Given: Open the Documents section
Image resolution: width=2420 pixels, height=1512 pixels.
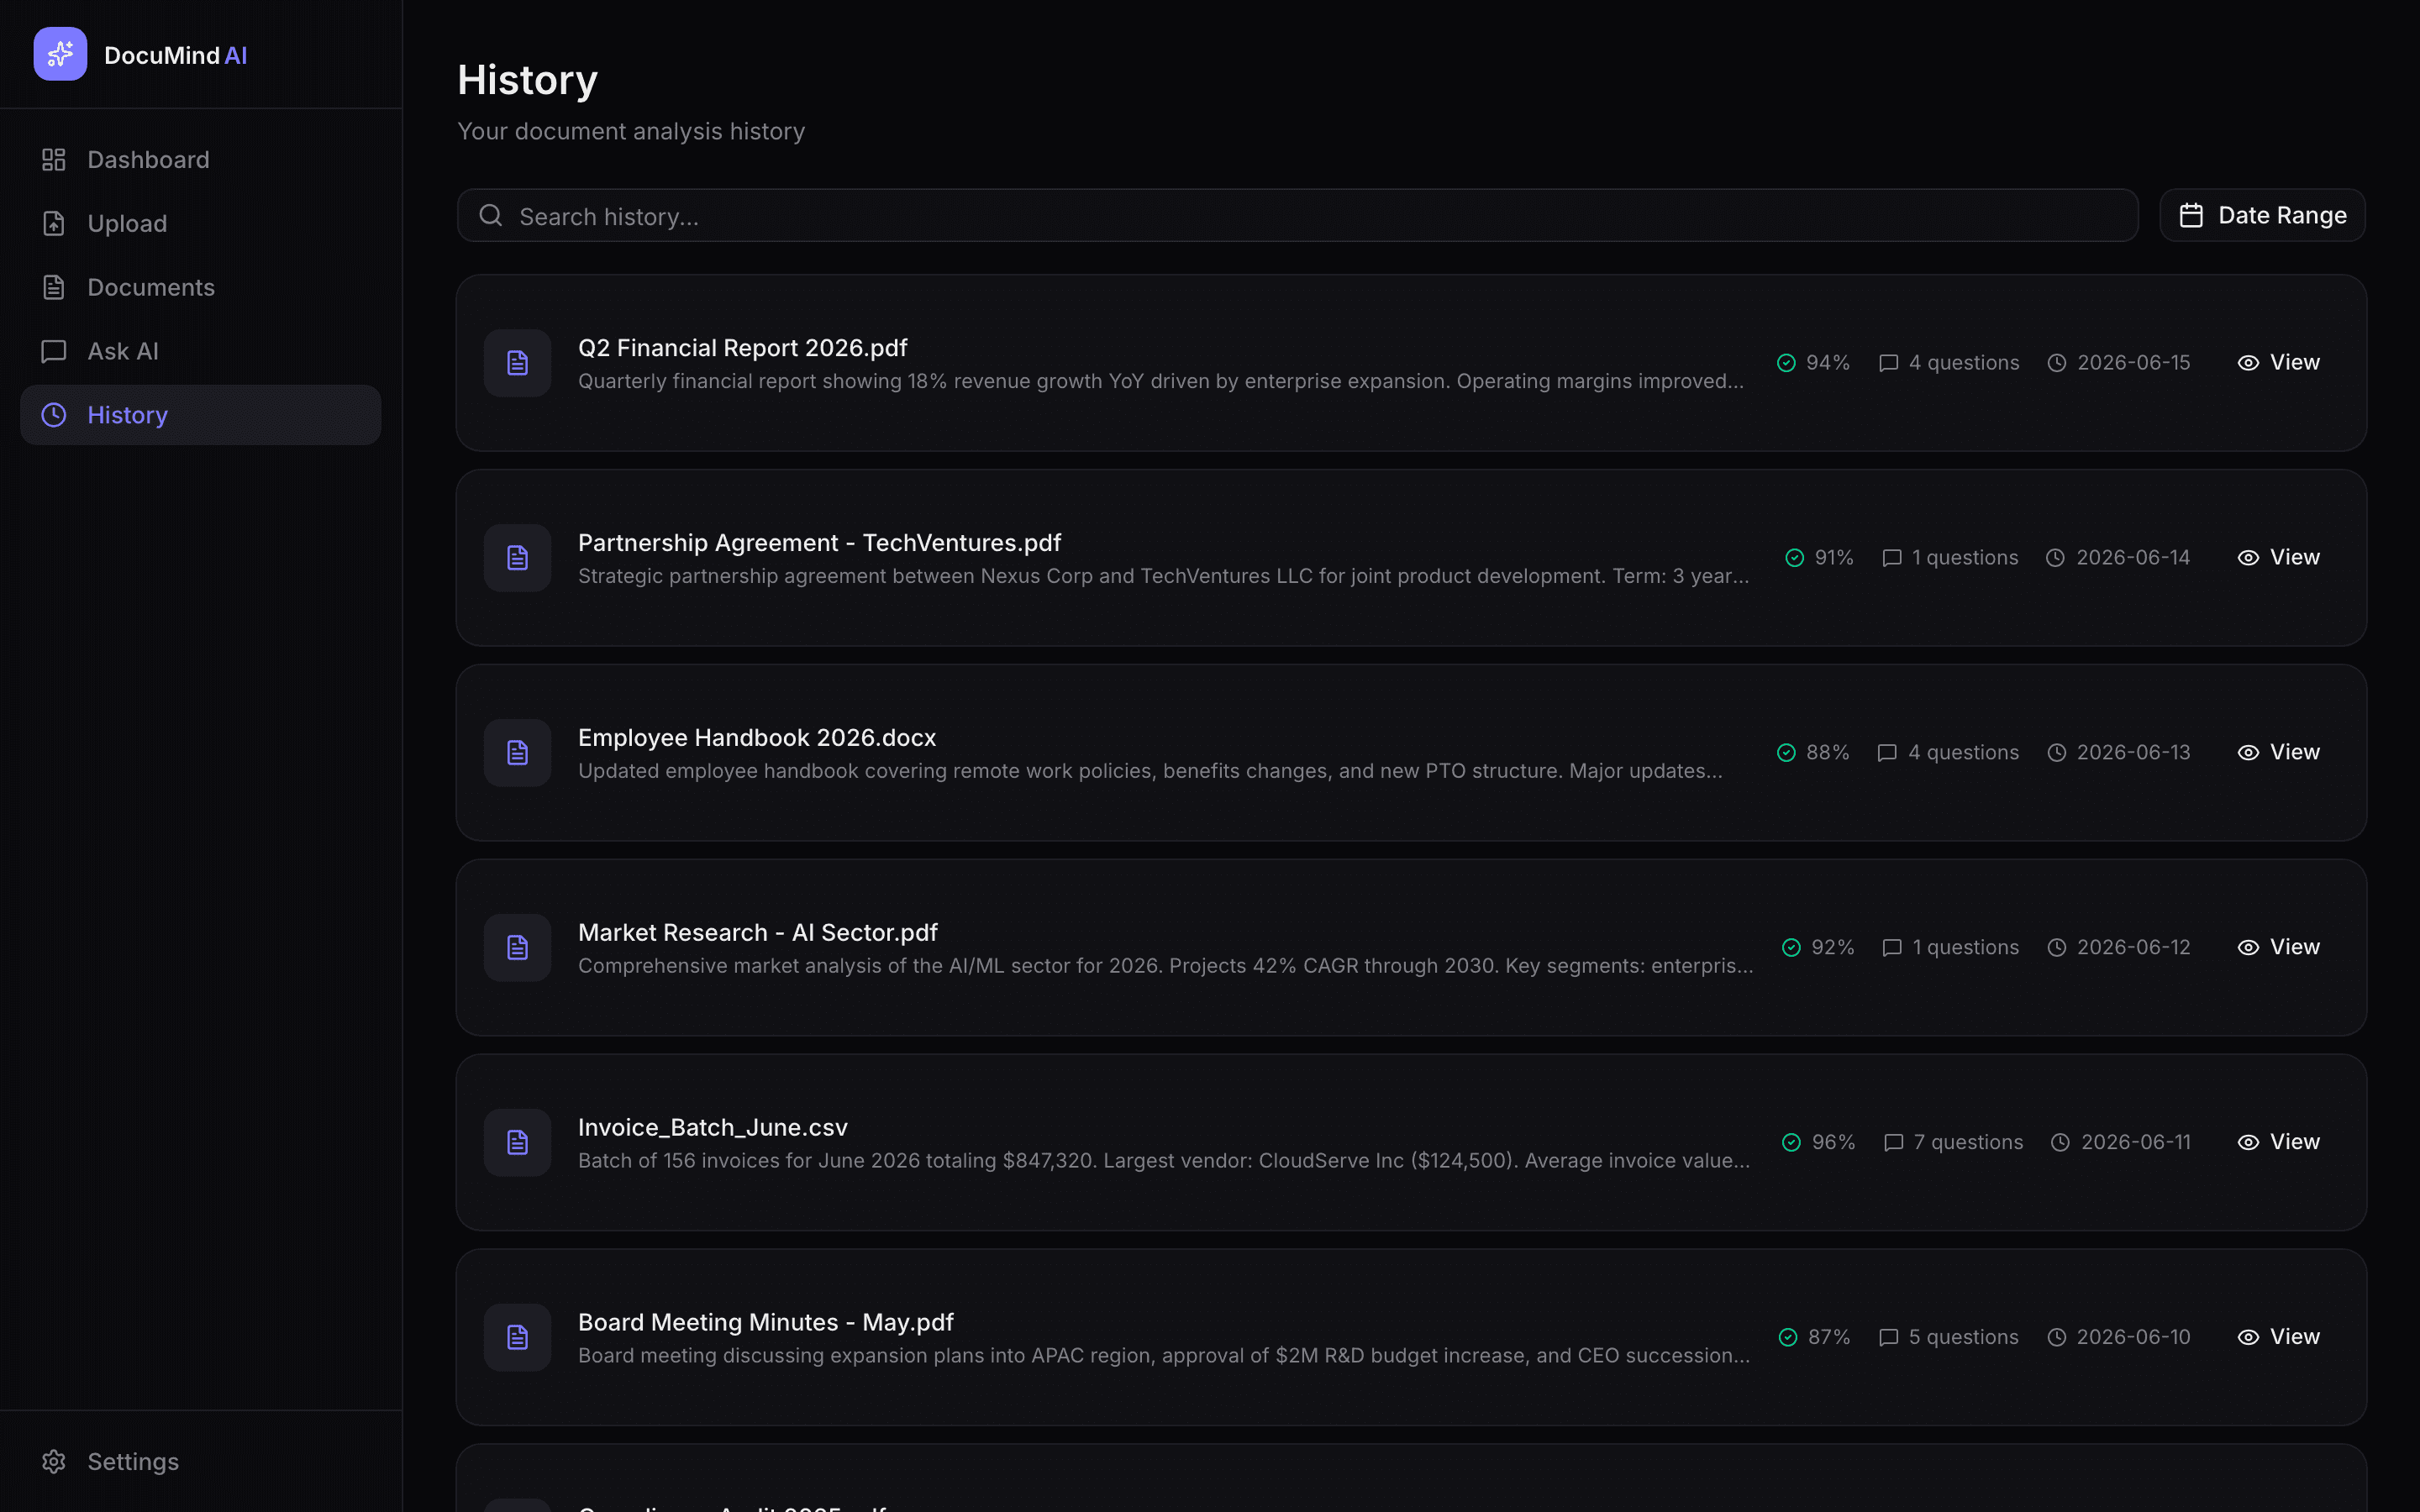Looking at the screenshot, I should (x=200, y=288).
